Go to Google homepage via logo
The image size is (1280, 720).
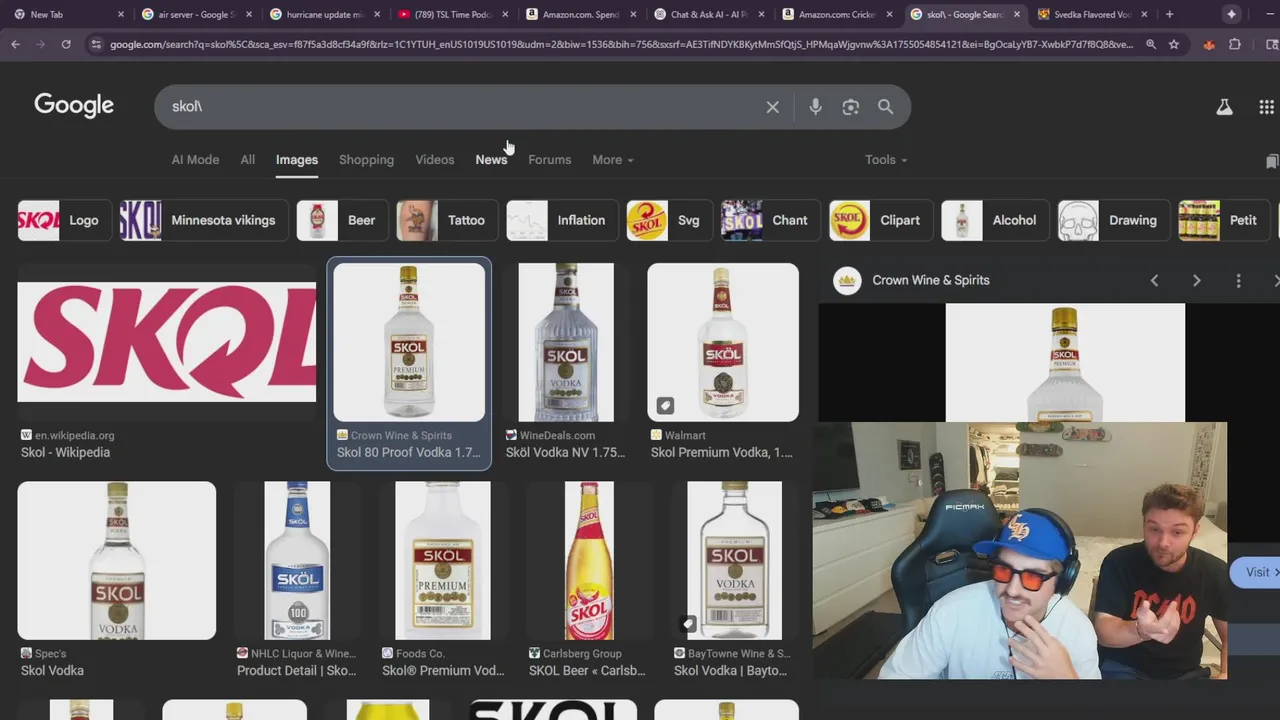click(74, 105)
